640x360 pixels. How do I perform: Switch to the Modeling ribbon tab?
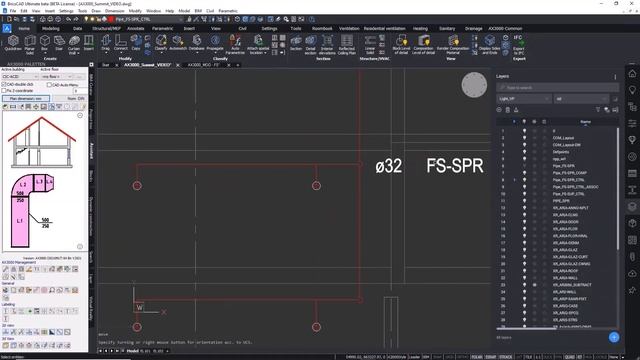coord(51,29)
